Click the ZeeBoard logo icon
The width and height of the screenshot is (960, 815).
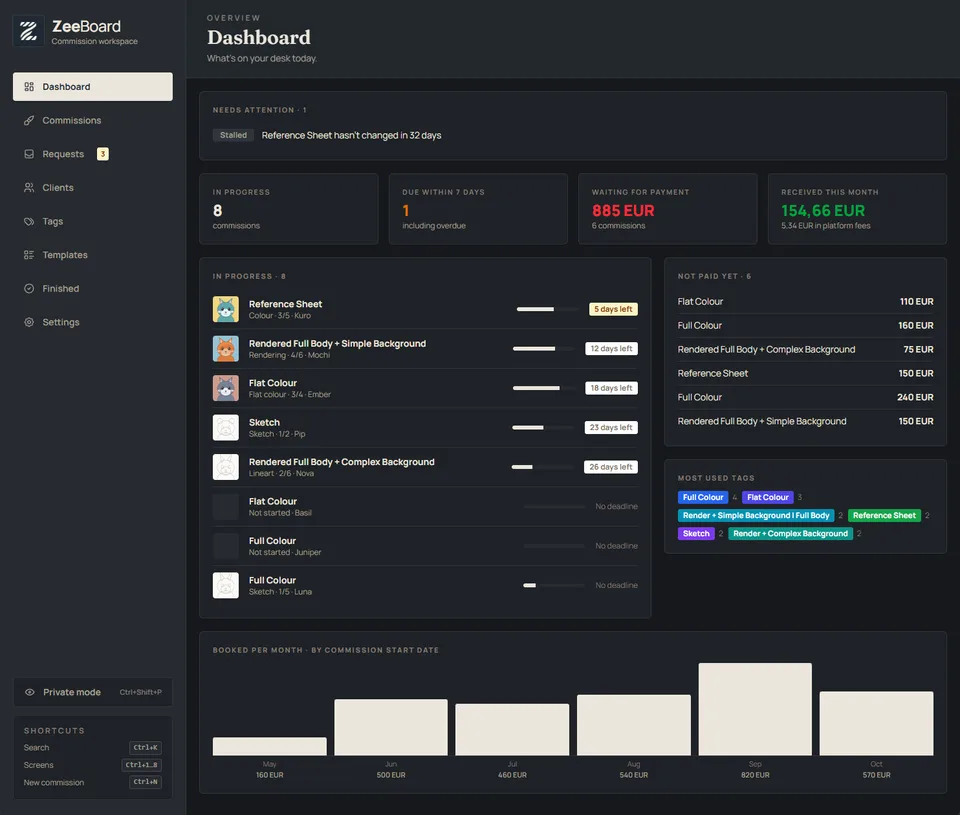(x=28, y=31)
